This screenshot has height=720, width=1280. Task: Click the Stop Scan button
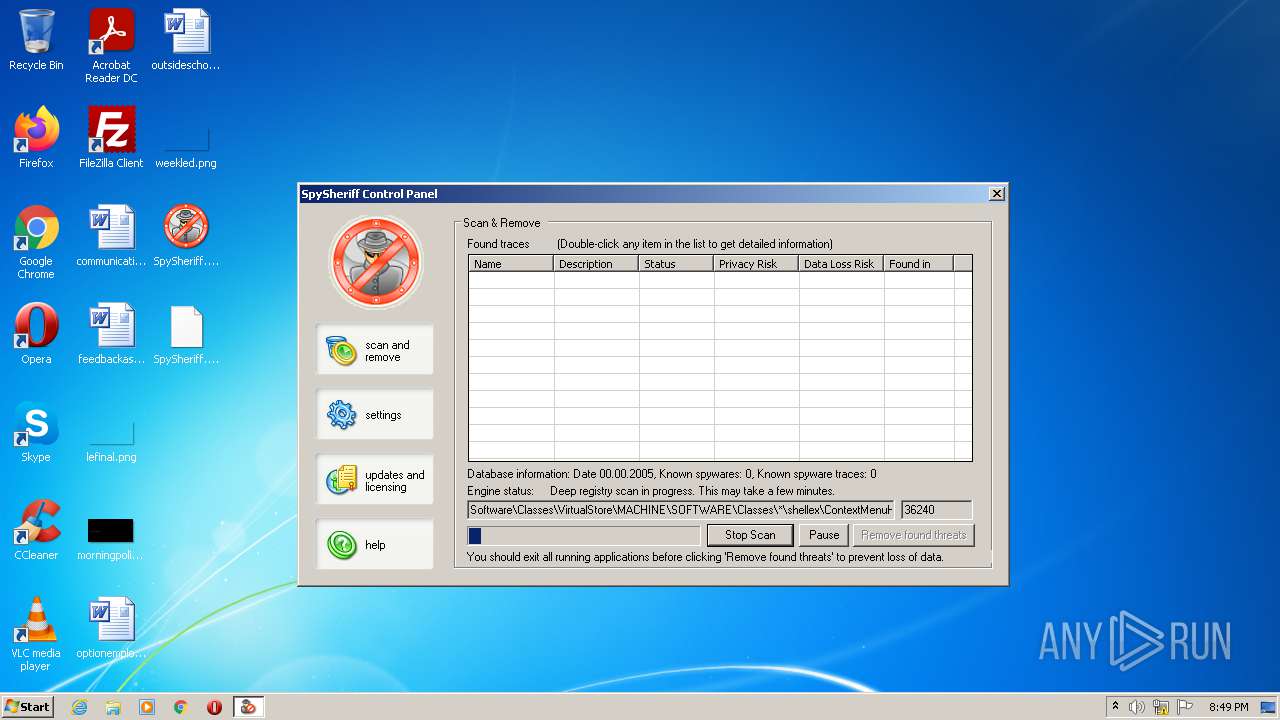750,535
